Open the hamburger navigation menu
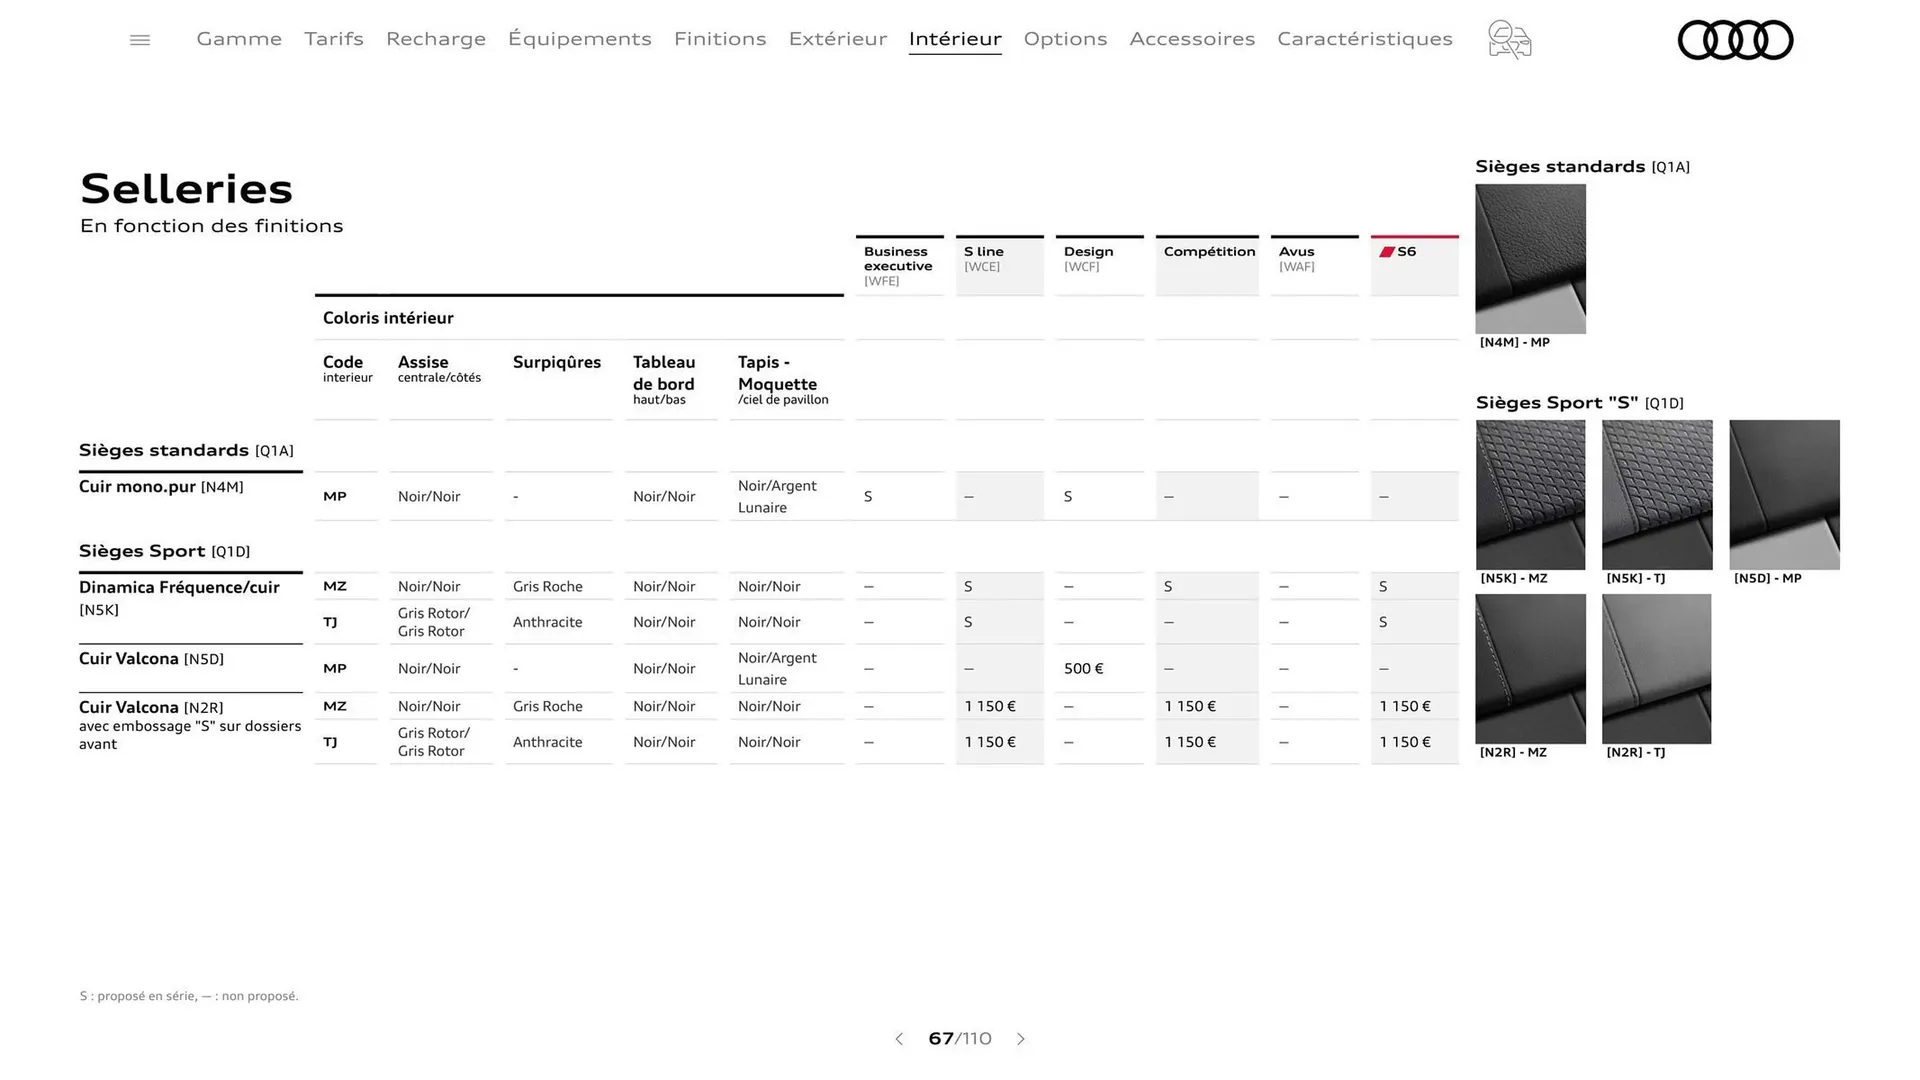Viewport: 1920px width, 1080px height. click(x=139, y=39)
